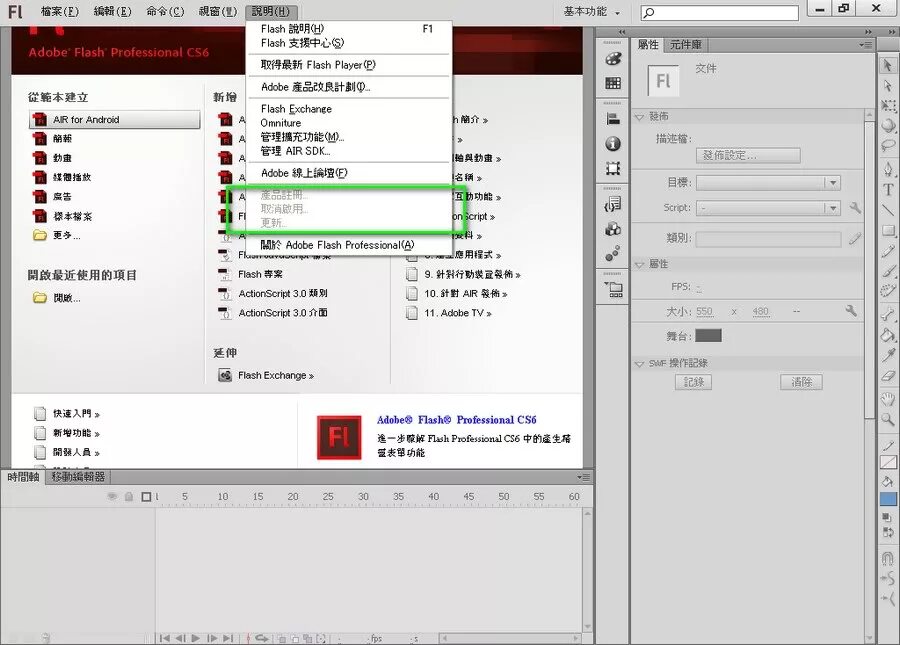The width and height of the screenshot is (900, 645).
Task: Open the 編輯(E) menu
Action: (112, 11)
